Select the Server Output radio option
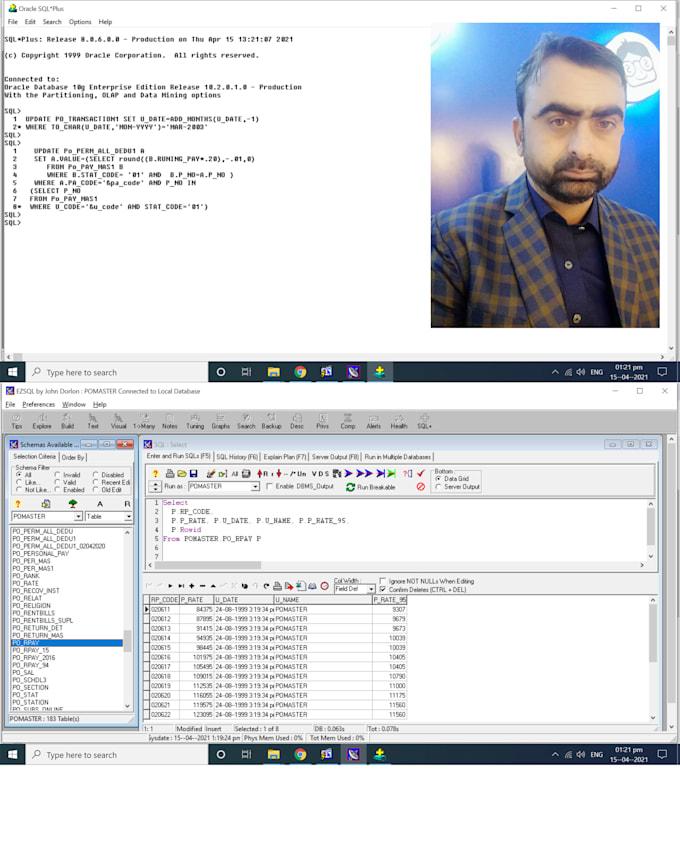680x850 pixels. pyautogui.click(x=438, y=487)
